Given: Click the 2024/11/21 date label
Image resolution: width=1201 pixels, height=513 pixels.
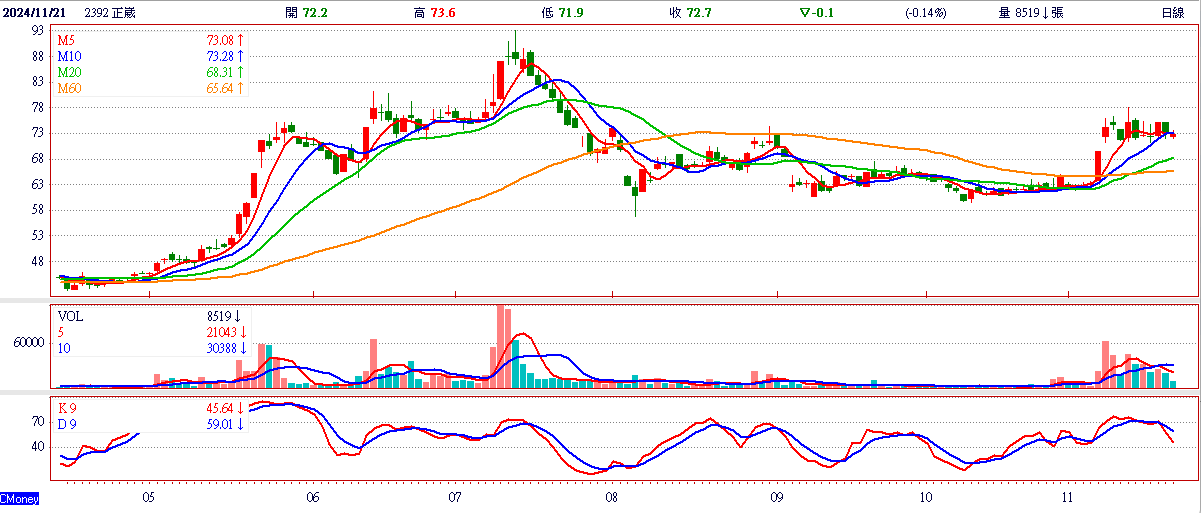Looking at the screenshot, I should tap(37, 13).
